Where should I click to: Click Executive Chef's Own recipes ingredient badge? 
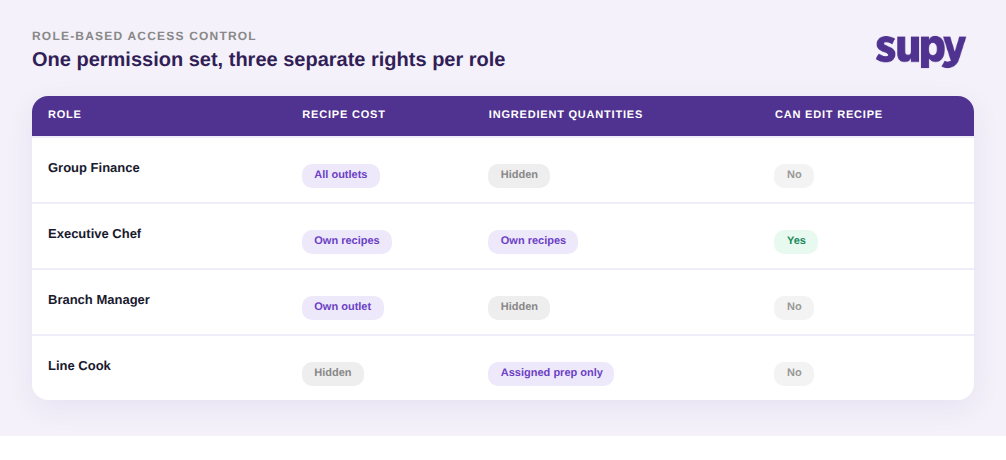tap(533, 241)
